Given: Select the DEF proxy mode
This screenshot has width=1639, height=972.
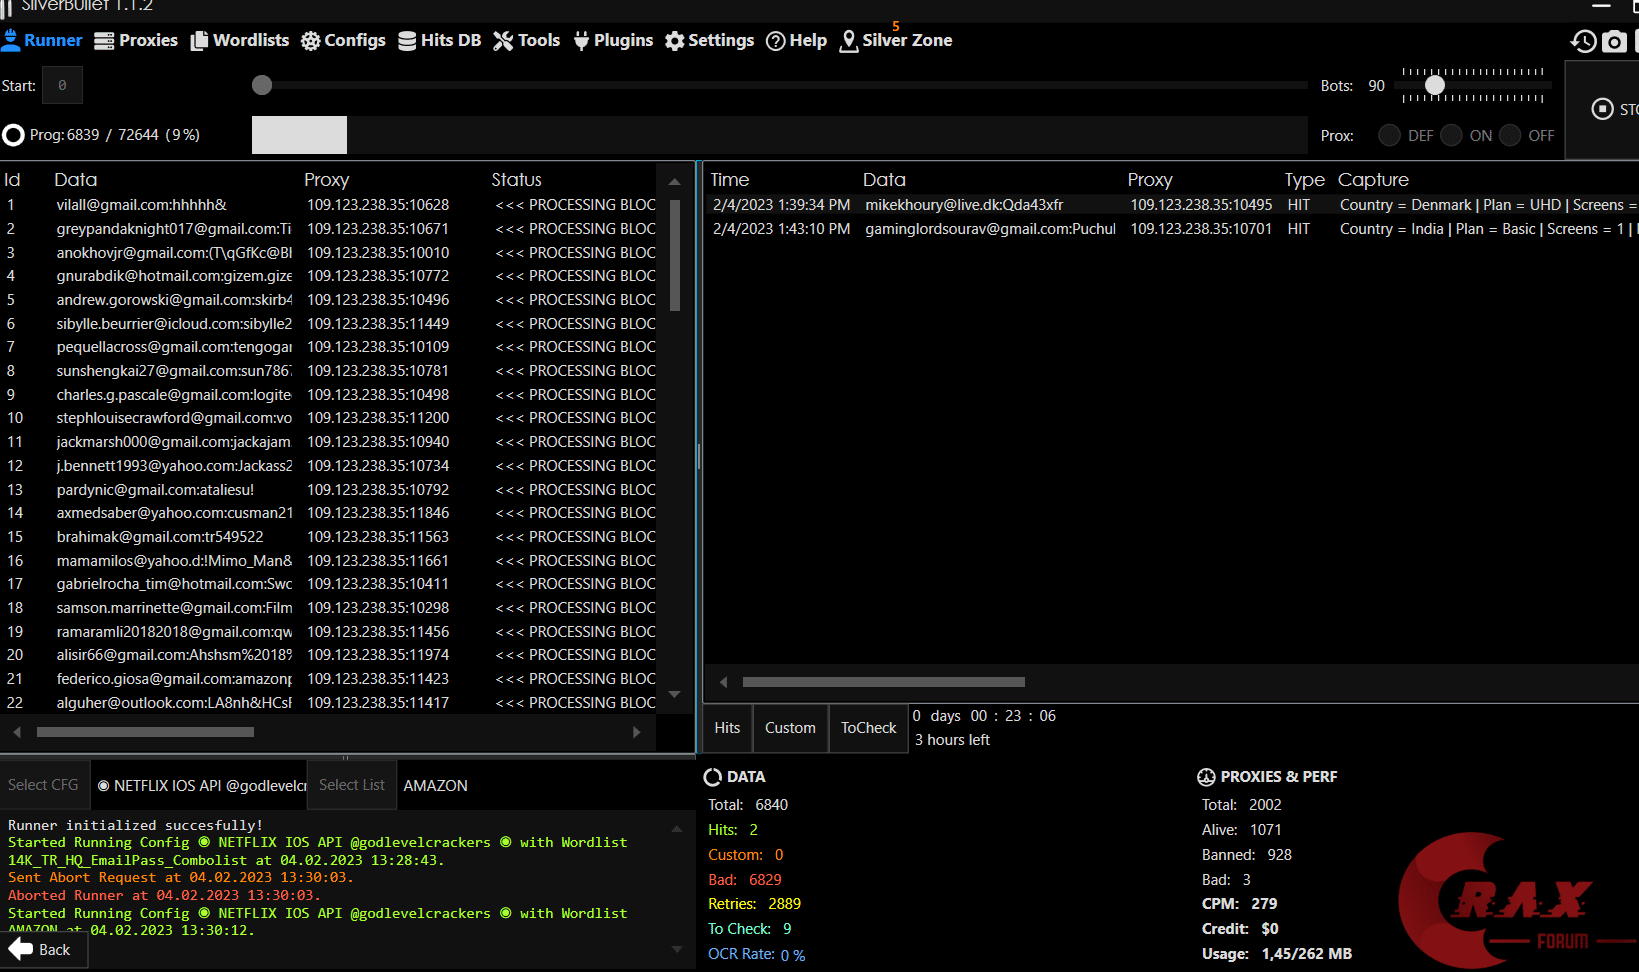Looking at the screenshot, I should [1389, 135].
